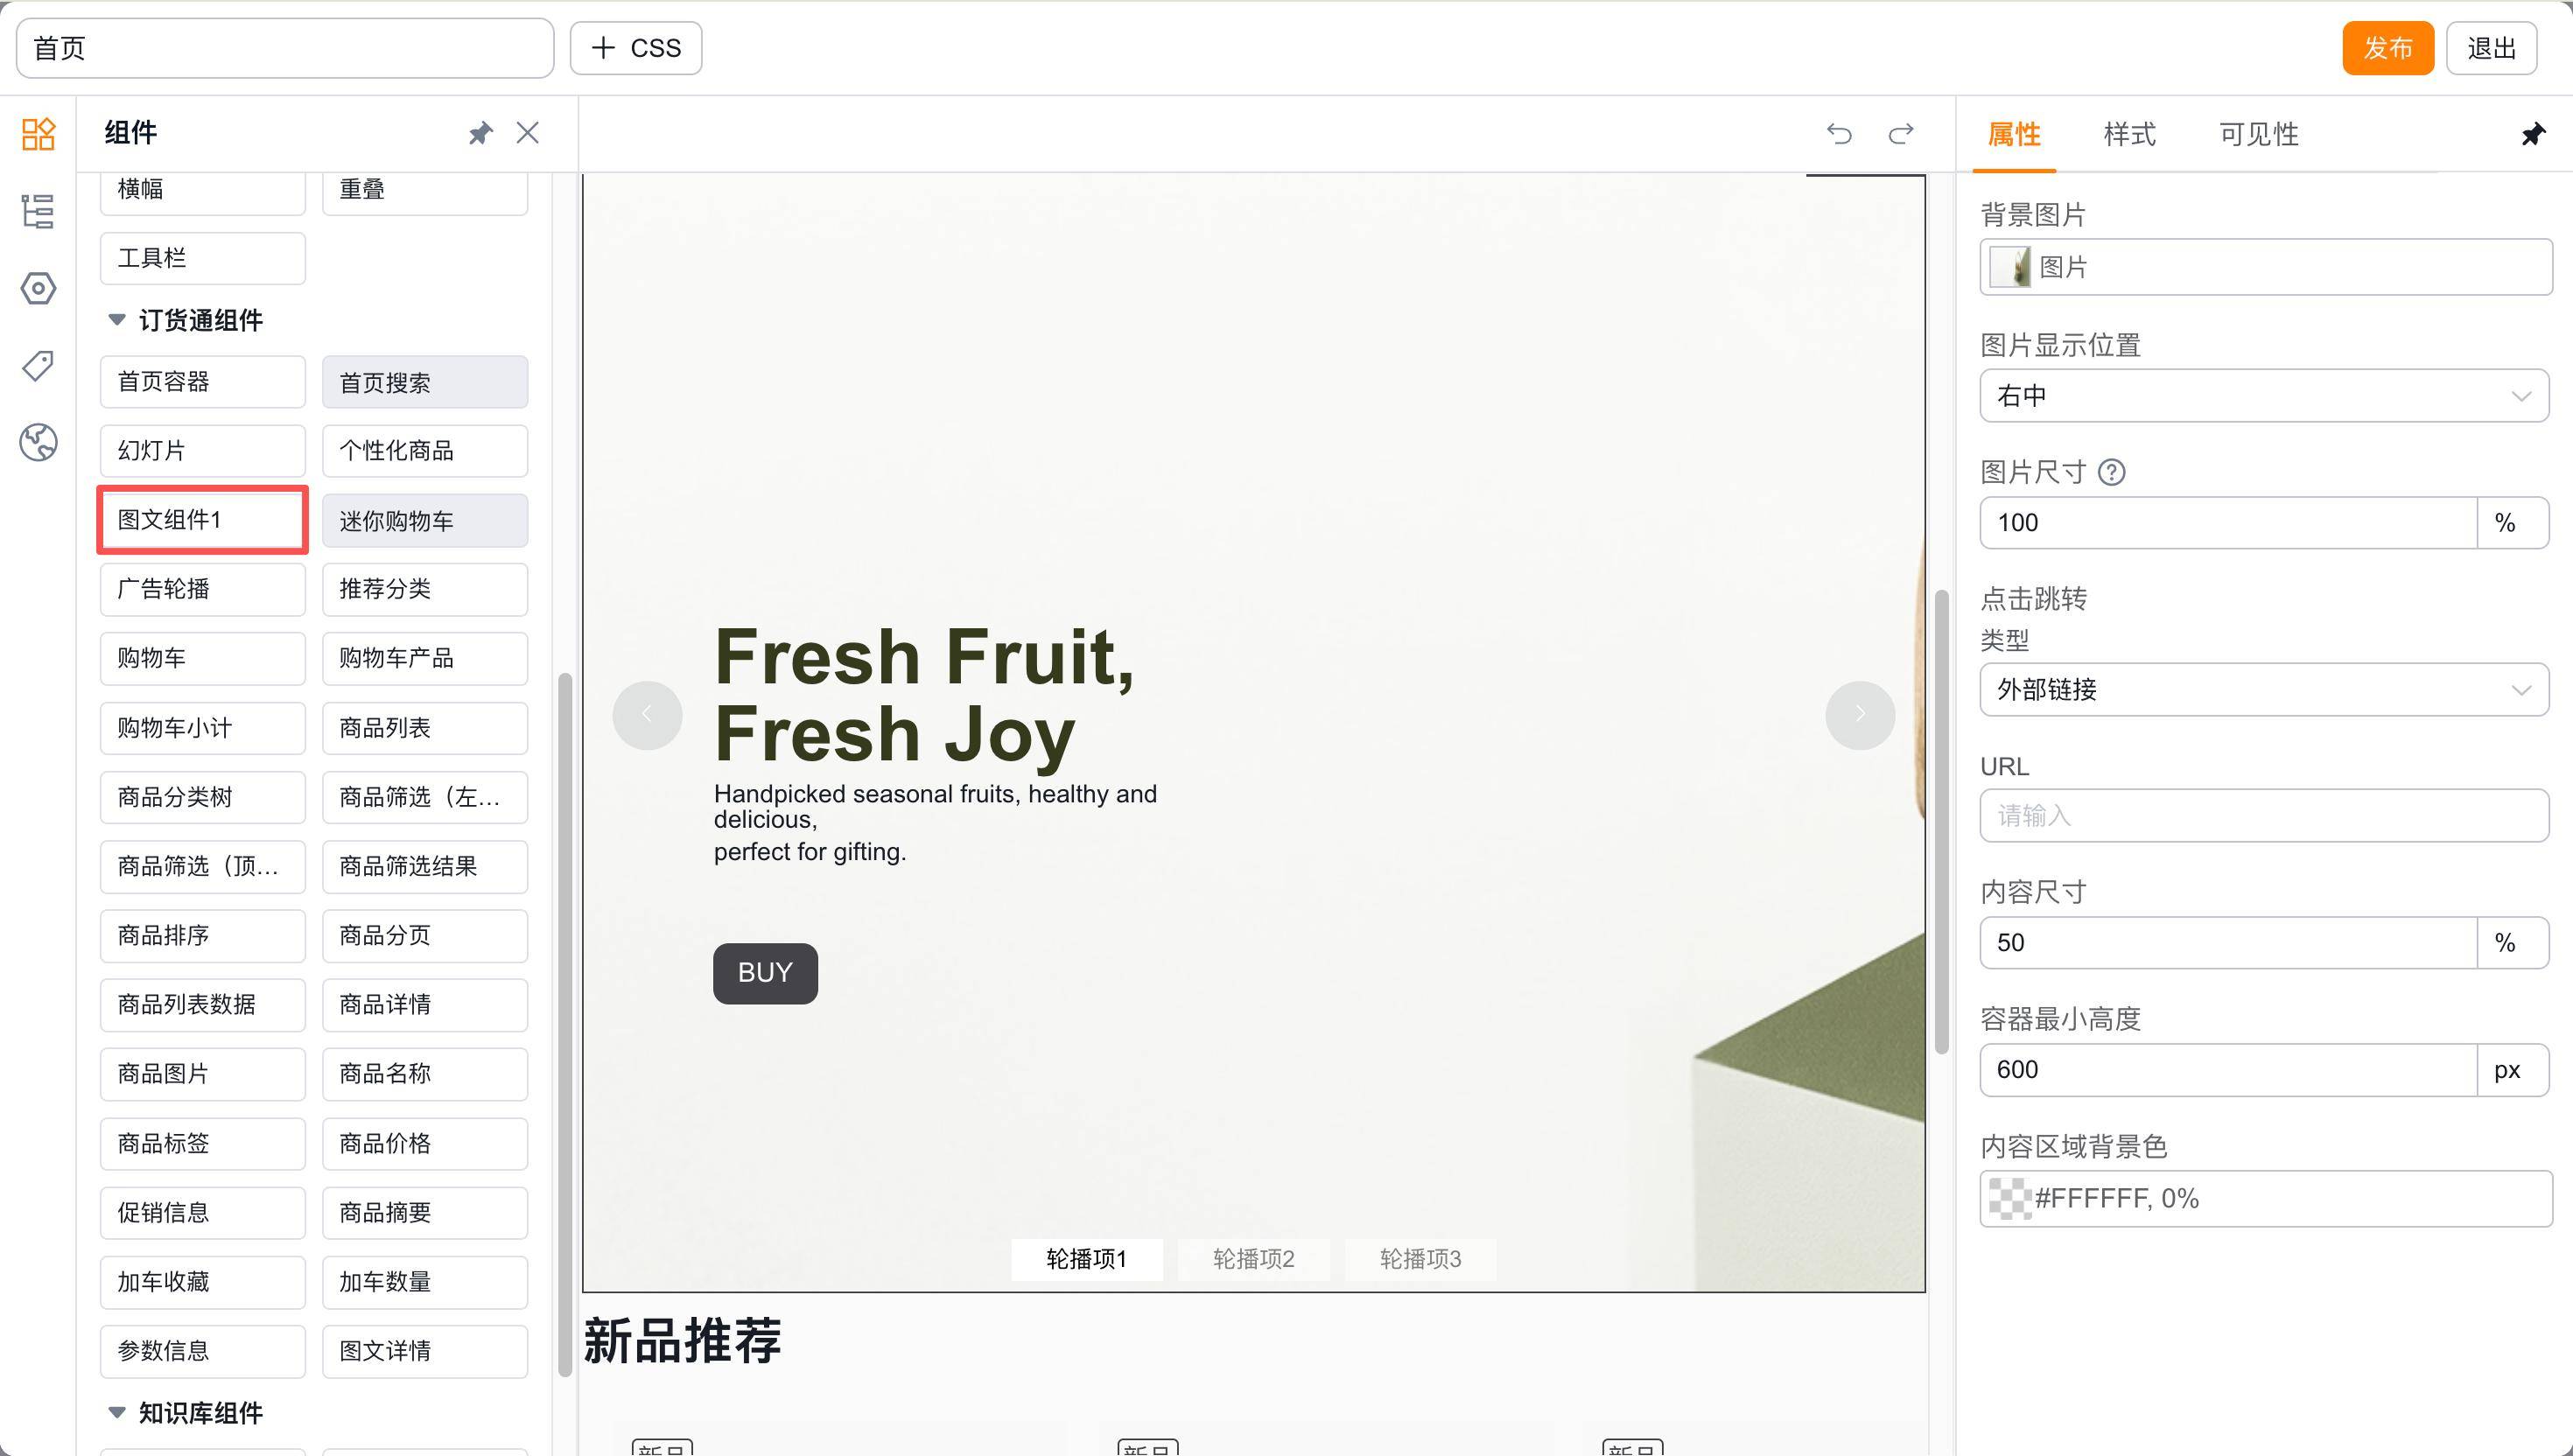The image size is (2573, 1456).
Task: Open the components grid icon in sidebar
Action: click(x=38, y=134)
